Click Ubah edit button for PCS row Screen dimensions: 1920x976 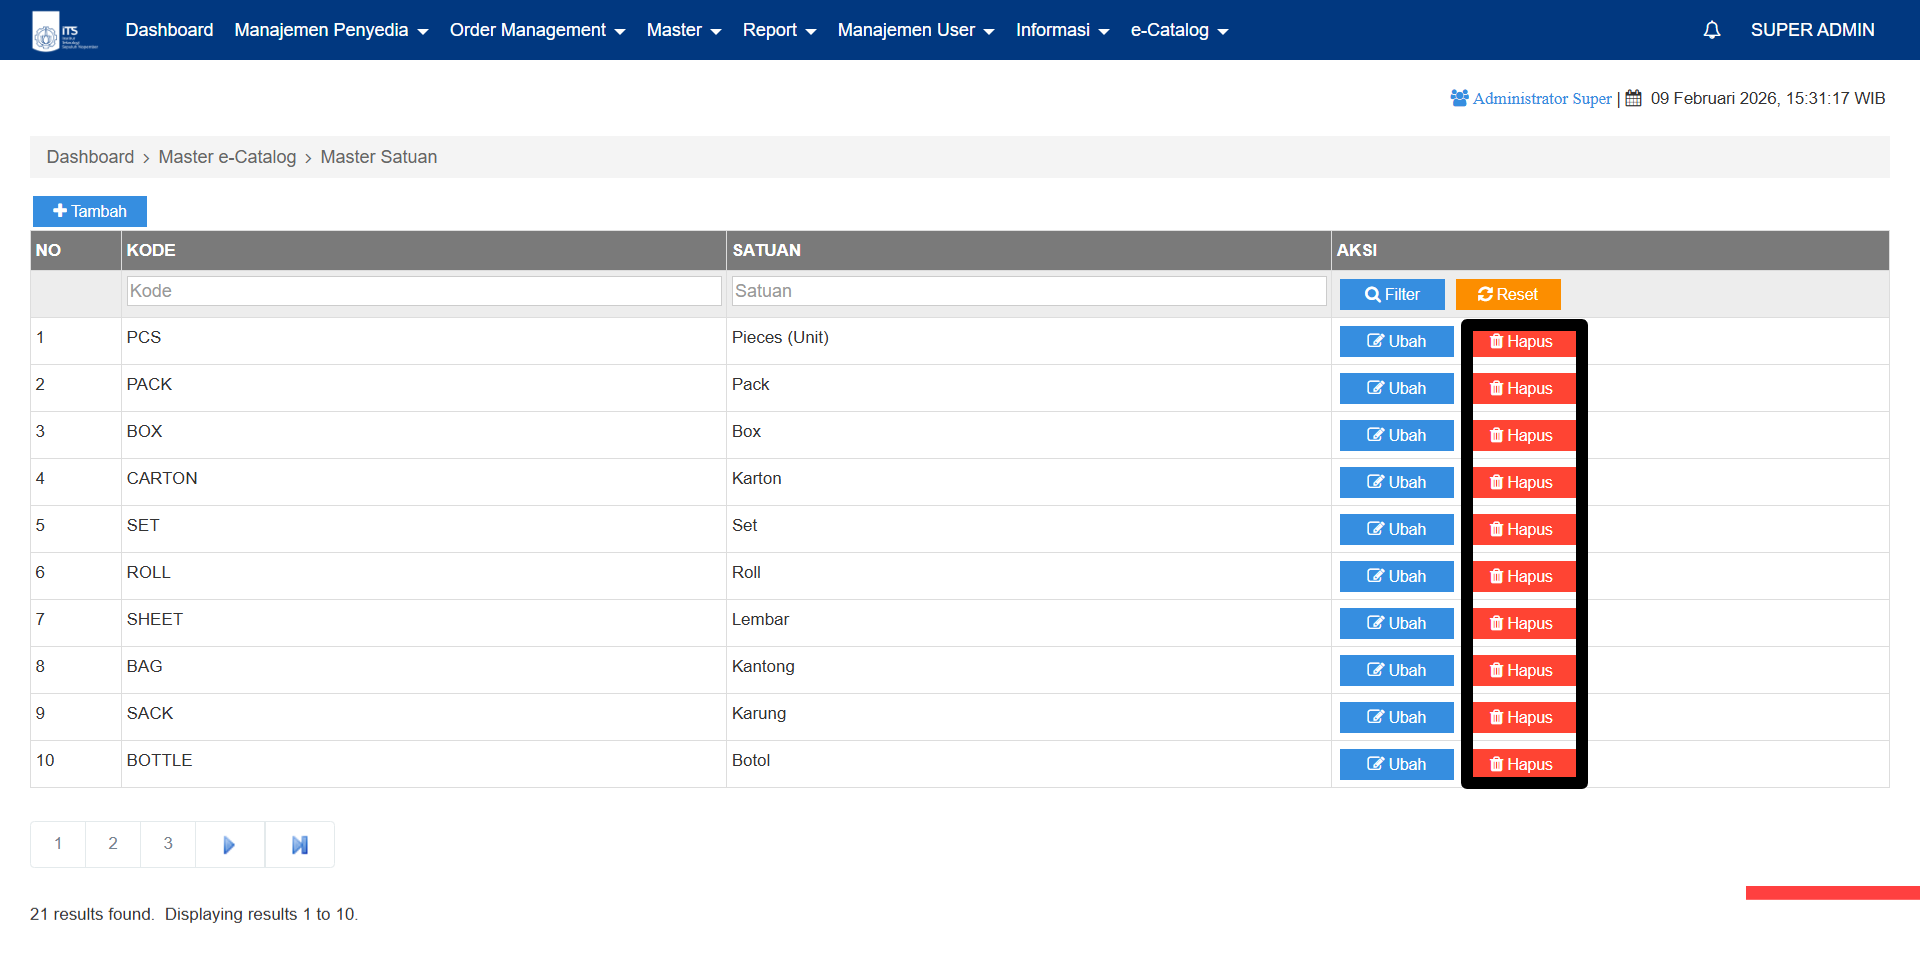1396,342
